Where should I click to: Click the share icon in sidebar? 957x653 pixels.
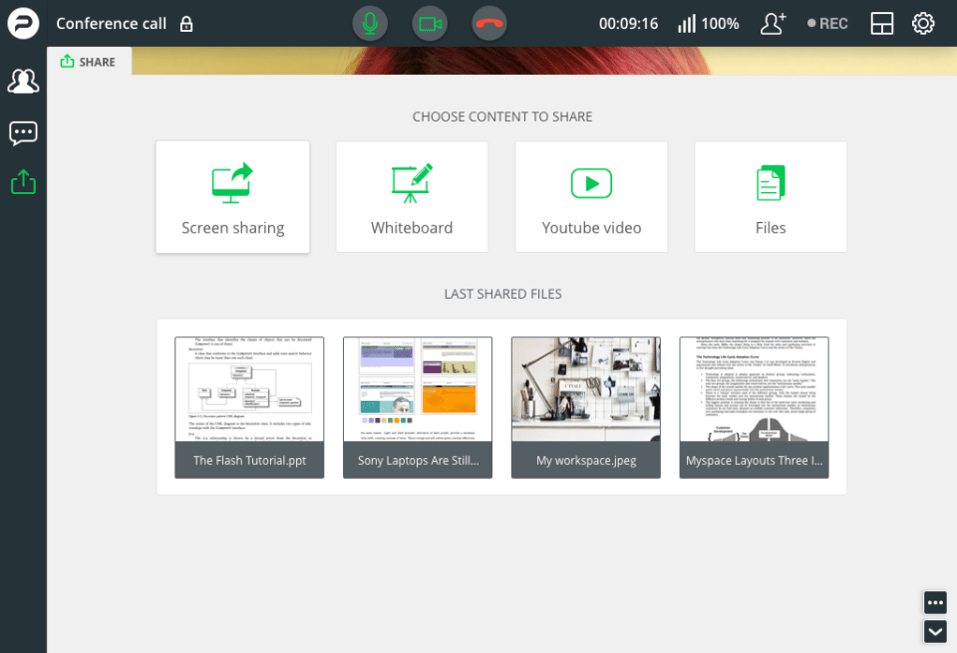click(x=23, y=182)
